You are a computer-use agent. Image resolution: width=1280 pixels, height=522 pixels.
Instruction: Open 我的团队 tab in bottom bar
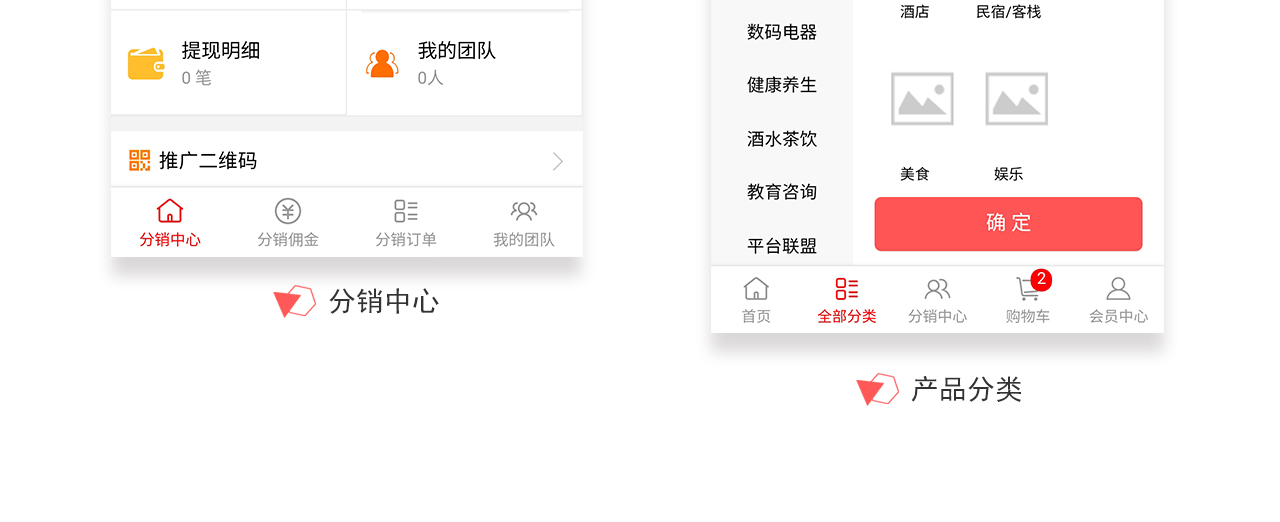click(x=524, y=224)
